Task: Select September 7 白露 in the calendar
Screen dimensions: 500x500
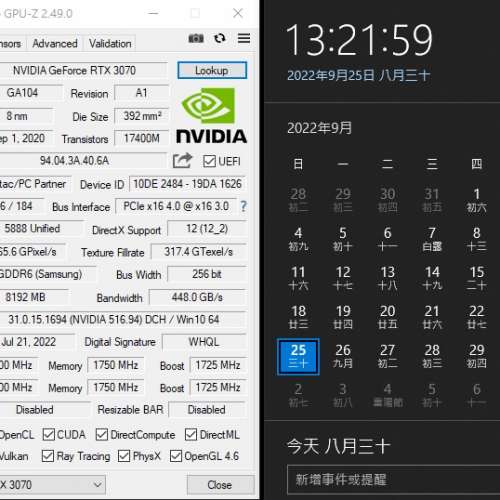Action: pos(432,239)
